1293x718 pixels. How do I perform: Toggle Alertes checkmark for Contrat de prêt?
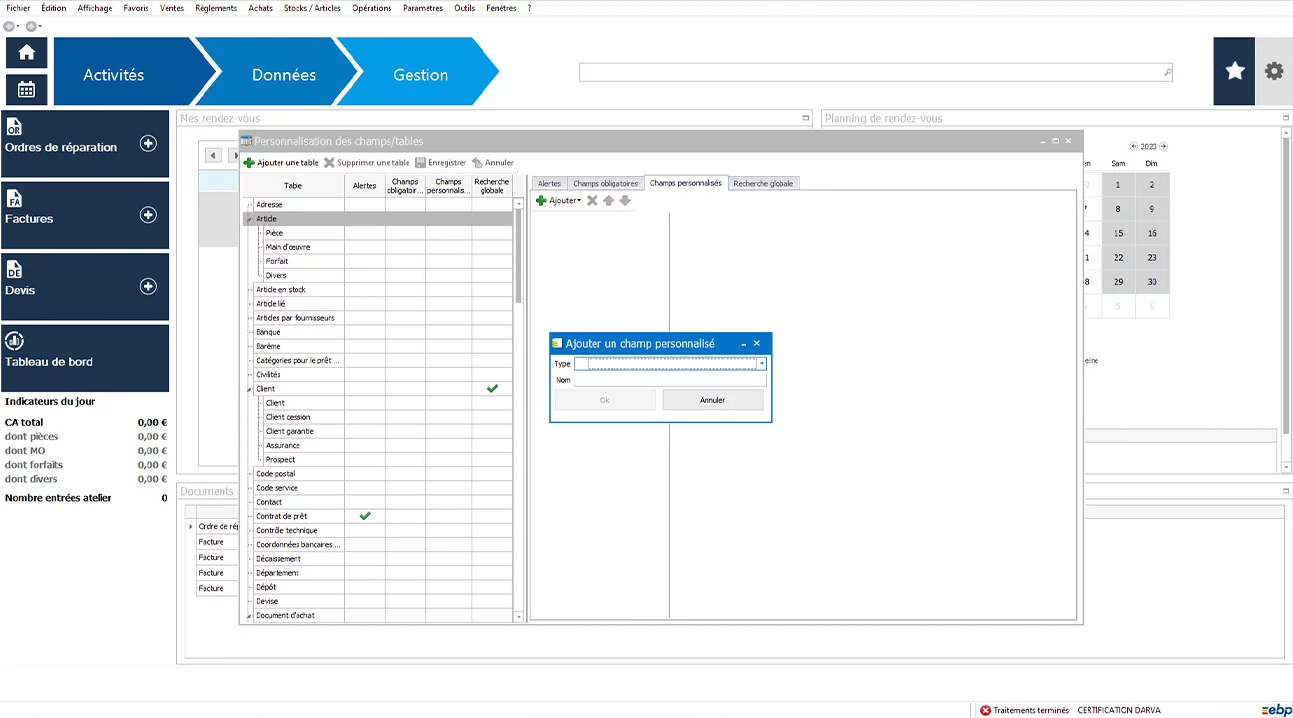365,516
